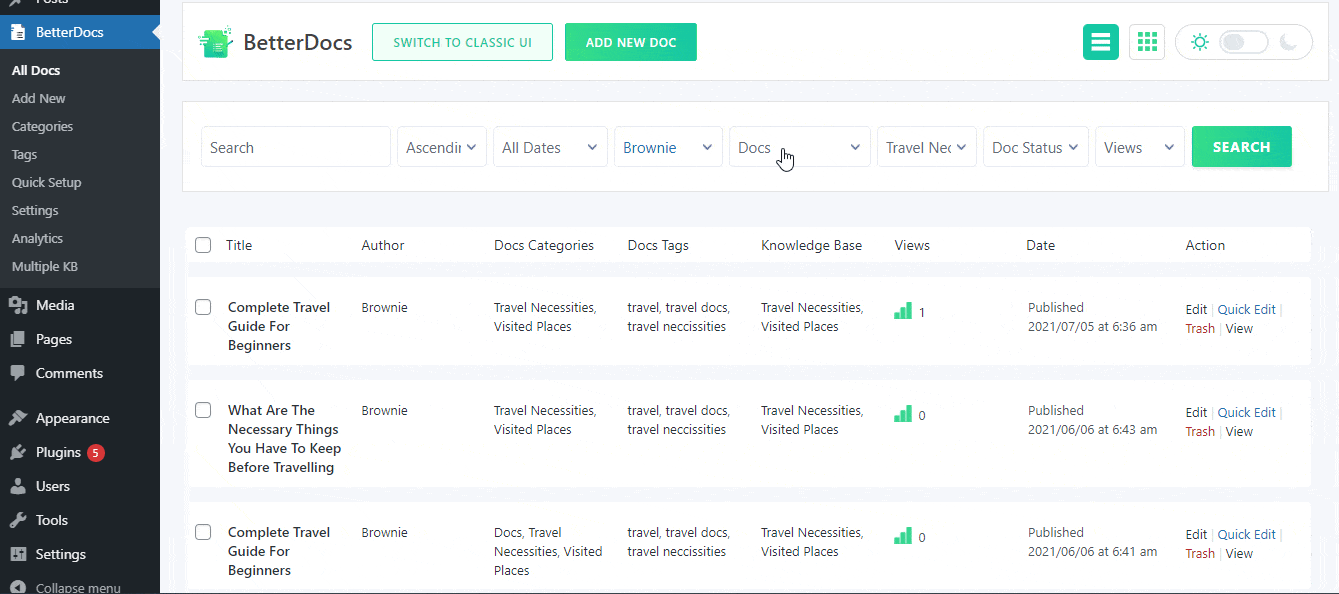This screenshot has height=594, width=1339.
Task: View the What Are The Necessary Things doc
Action: pos(1239,431)
